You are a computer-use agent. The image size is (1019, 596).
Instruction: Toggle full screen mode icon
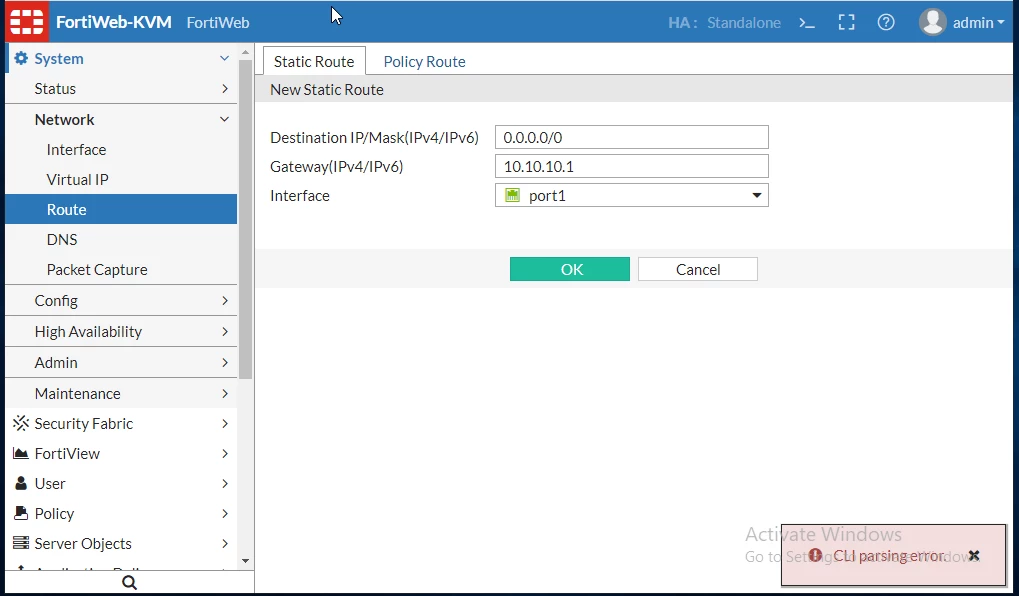pyautogui.click(x=846, y=23)
